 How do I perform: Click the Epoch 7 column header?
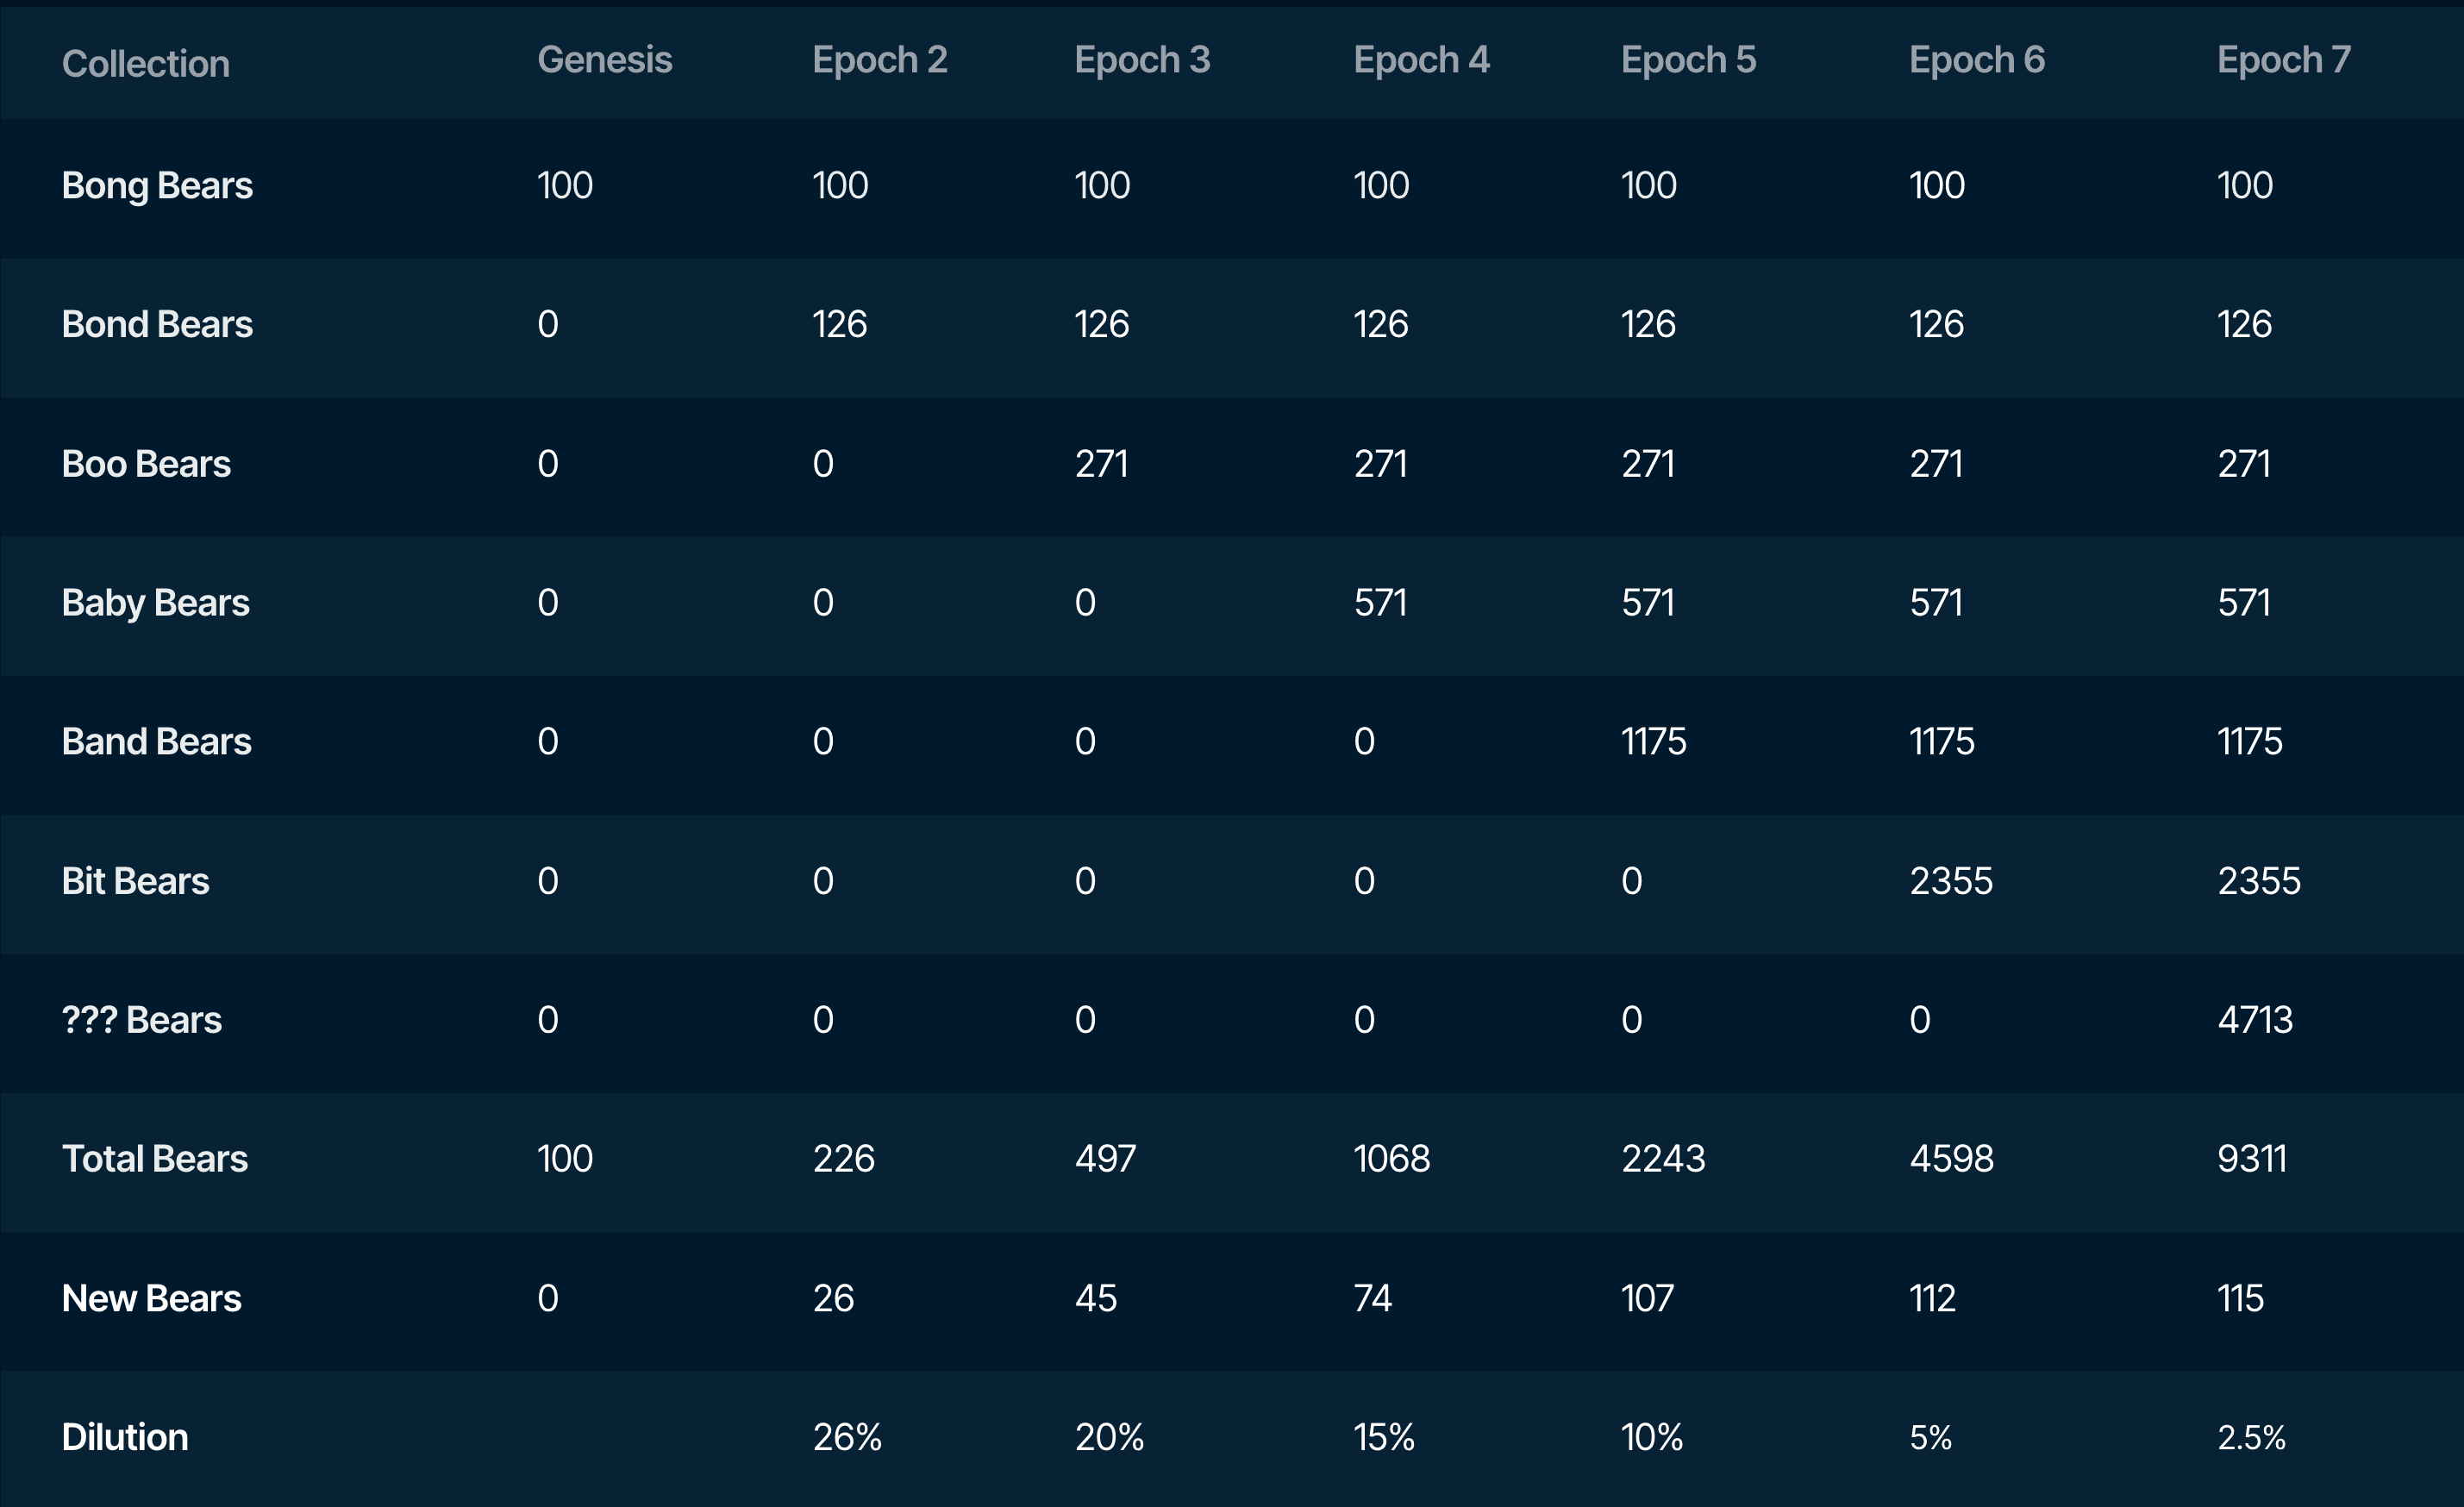2283,60
